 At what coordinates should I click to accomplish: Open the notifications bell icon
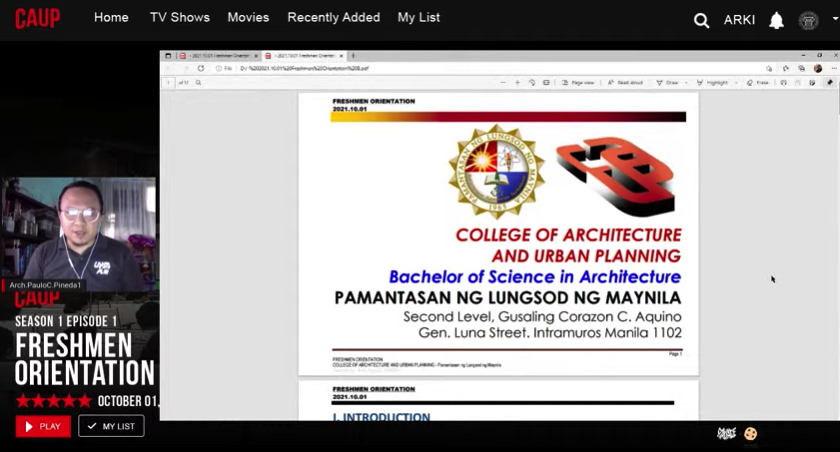(776, 20)
